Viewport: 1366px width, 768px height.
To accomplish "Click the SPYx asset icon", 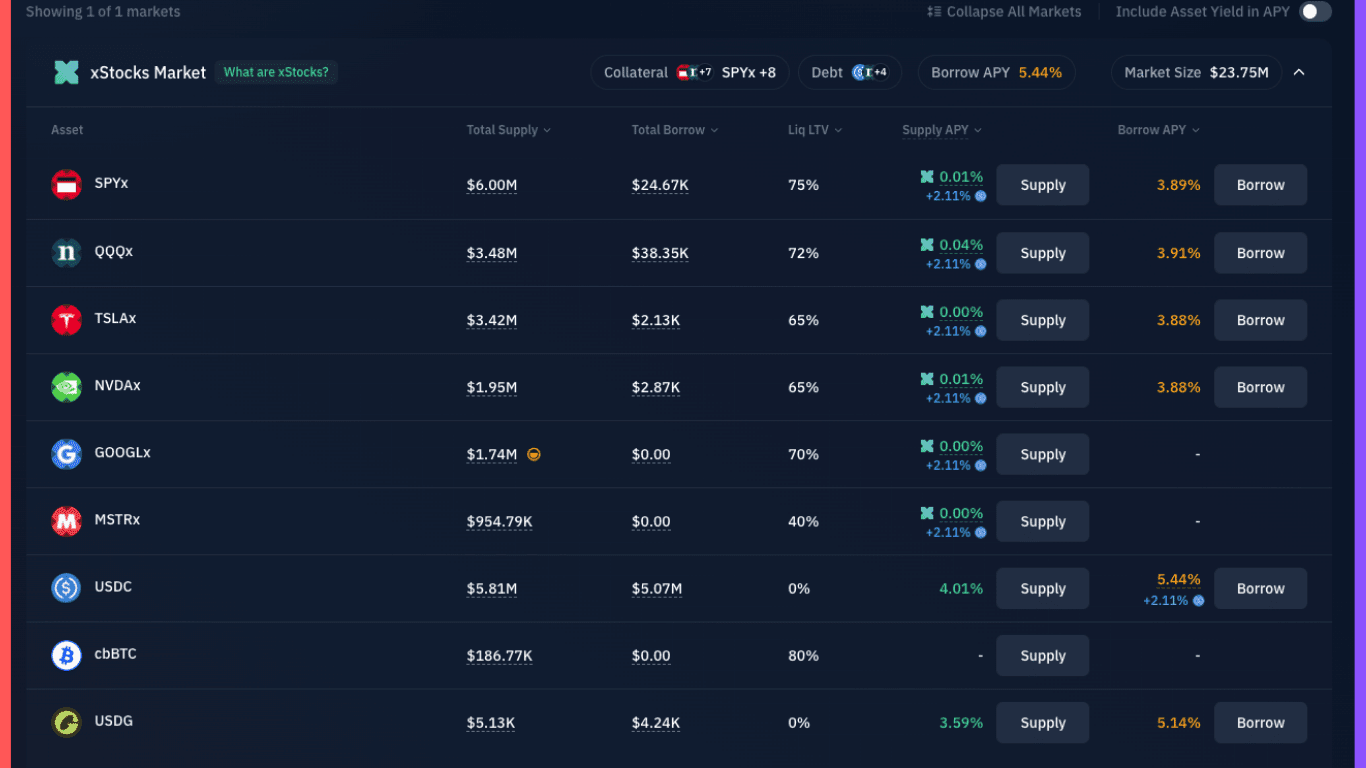I will click(66, 184).
